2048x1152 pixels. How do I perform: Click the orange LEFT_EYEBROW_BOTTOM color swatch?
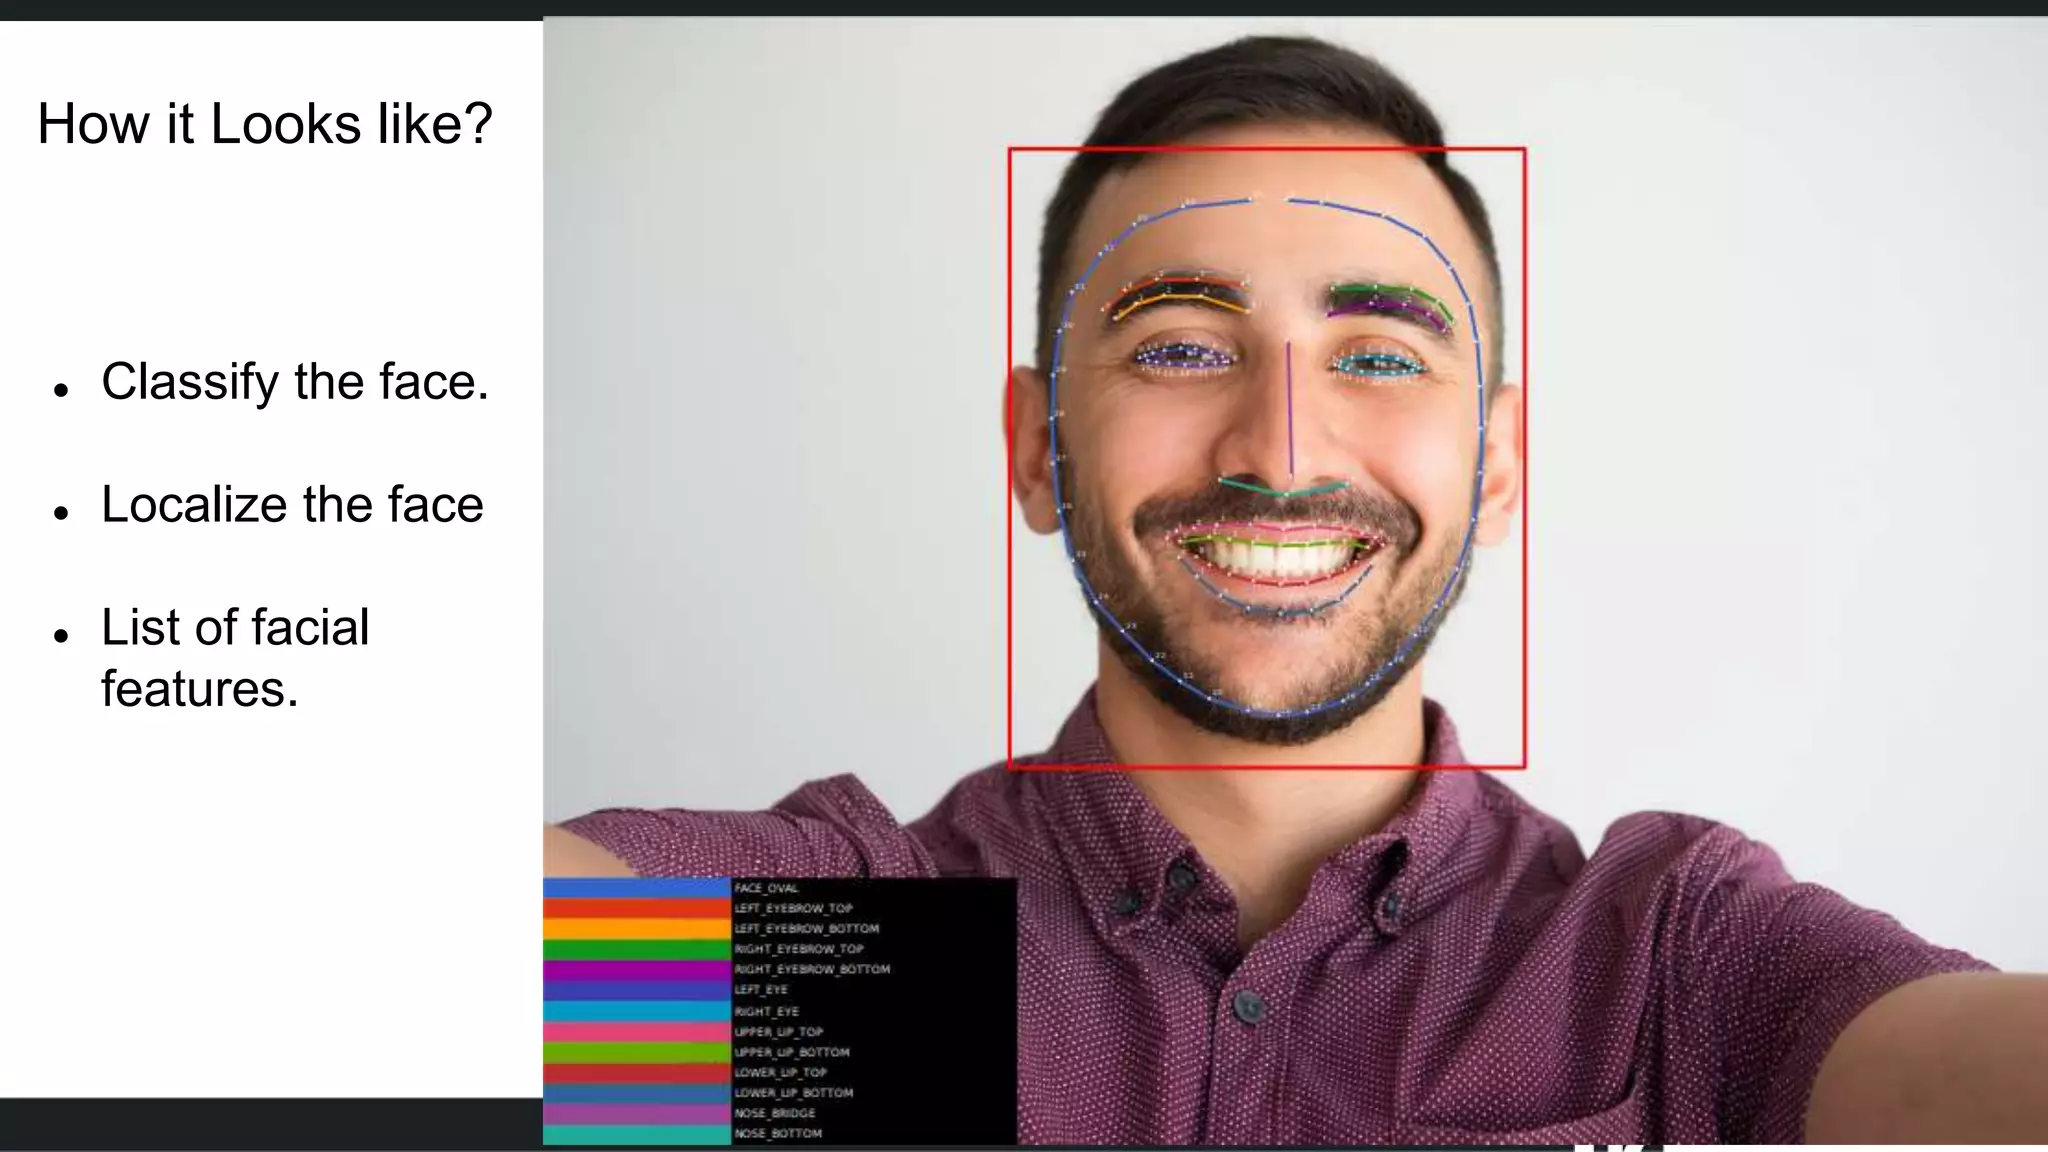[x=637, y=929]
